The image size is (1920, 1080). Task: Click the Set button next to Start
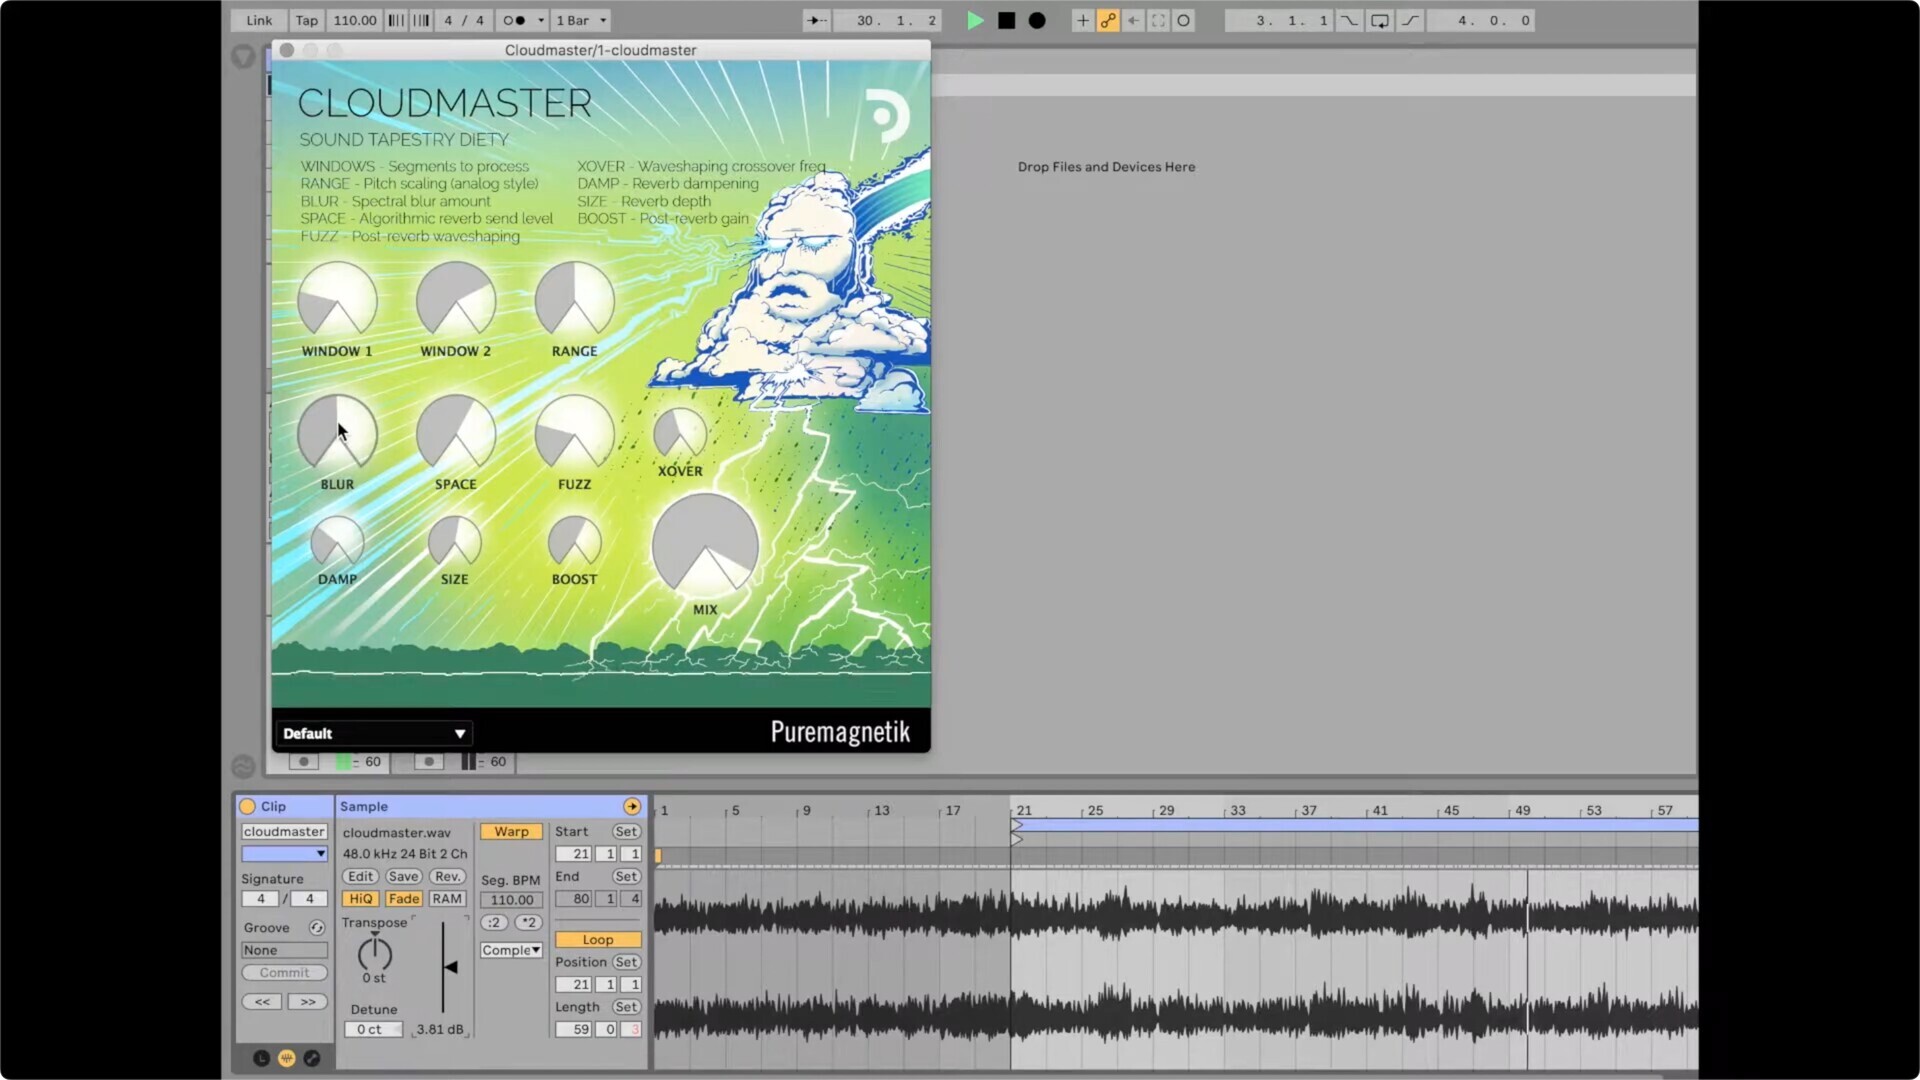pyautogui.click(x=626, y=831)
